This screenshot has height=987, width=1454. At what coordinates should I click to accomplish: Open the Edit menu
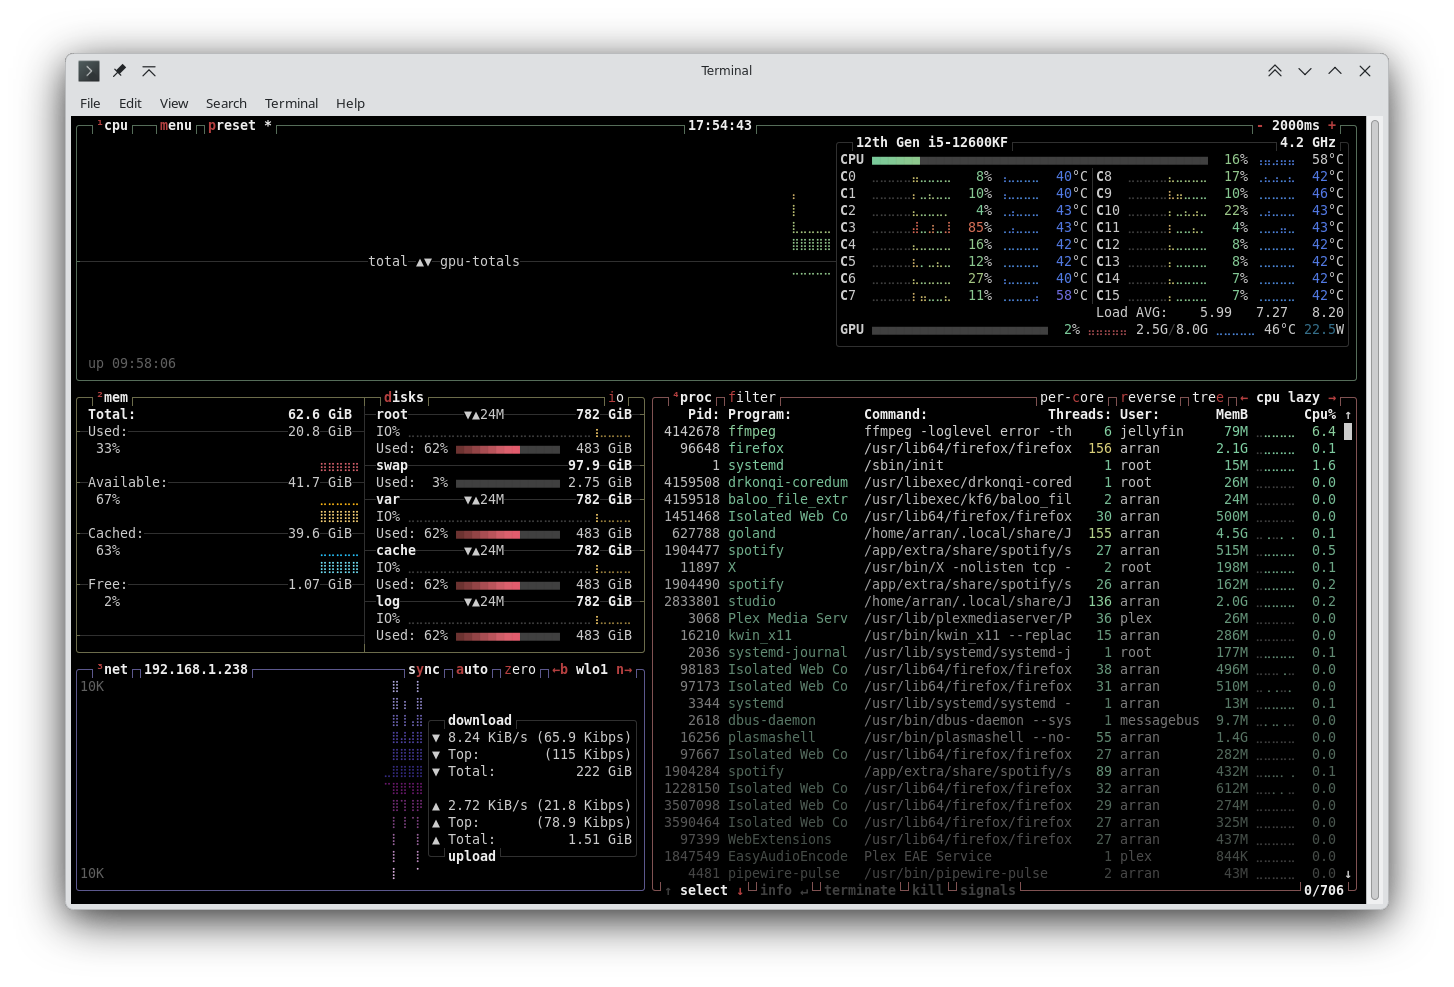coord(130,104)
